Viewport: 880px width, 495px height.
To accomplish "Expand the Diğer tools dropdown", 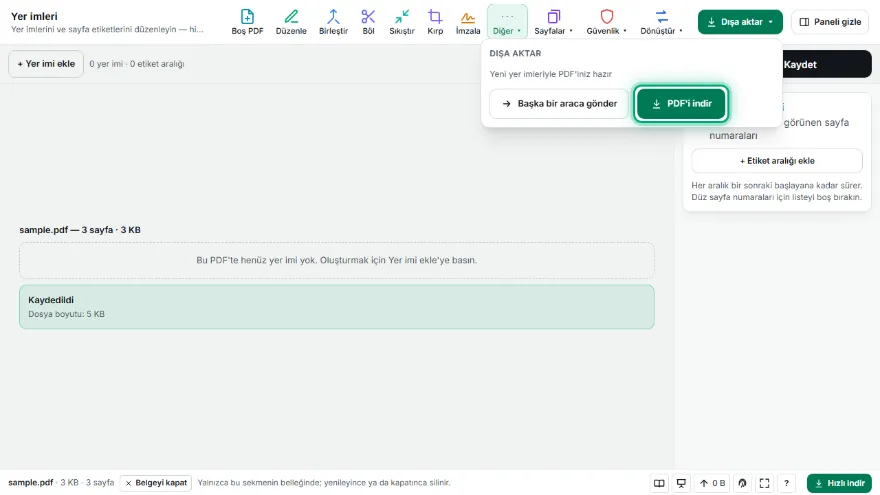I will pyautogui.click(x=507, y=22).
